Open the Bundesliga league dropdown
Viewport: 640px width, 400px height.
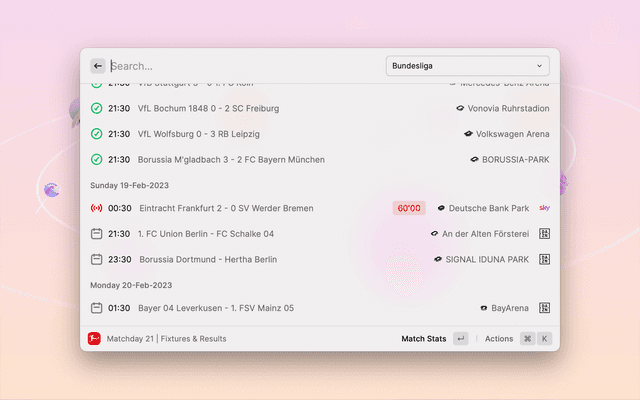pyautogui.click(x=467, y=66)
